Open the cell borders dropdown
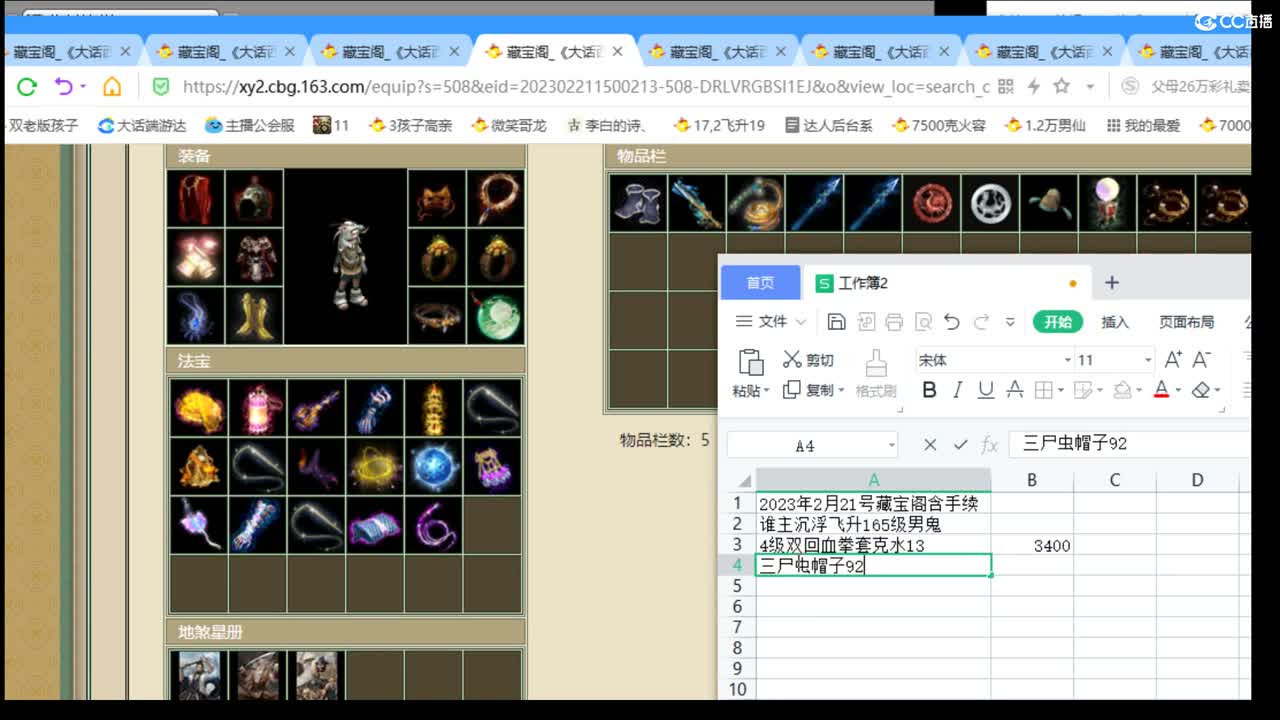 coord(1062,391)
